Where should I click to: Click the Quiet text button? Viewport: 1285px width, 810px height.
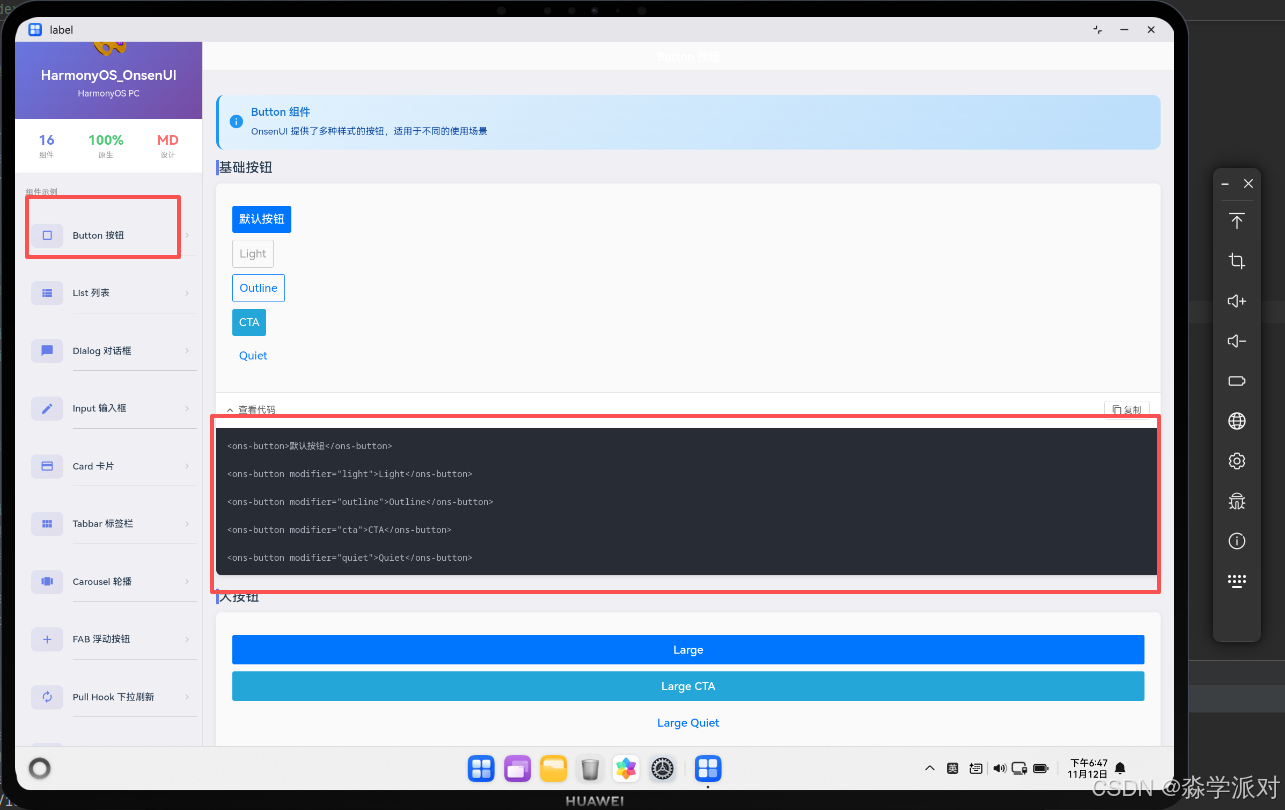click(253, 356)
